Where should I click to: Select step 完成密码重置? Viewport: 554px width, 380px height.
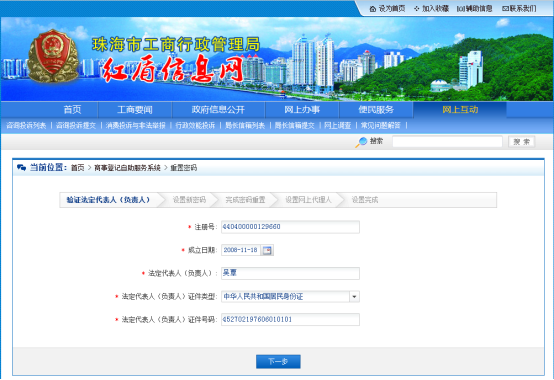tap(245, 200)
